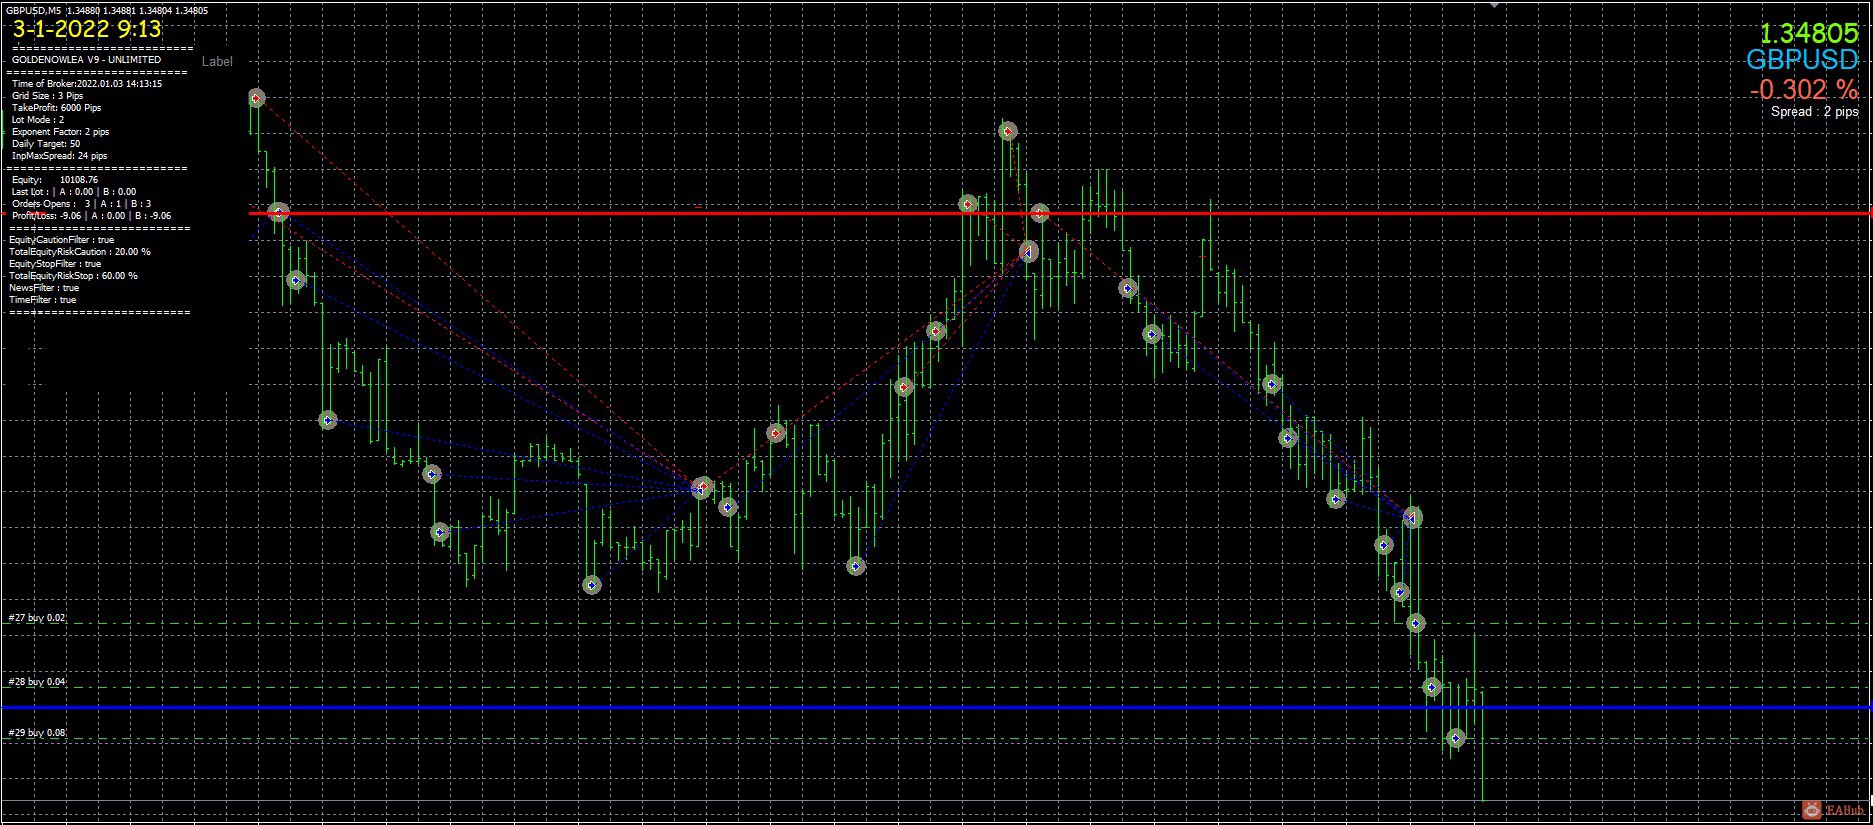Image resolution: width=1873 pixels, height=825 pixels.
Task: Select the #28 buy 0.04 order label
Action: tap(37, 682)
